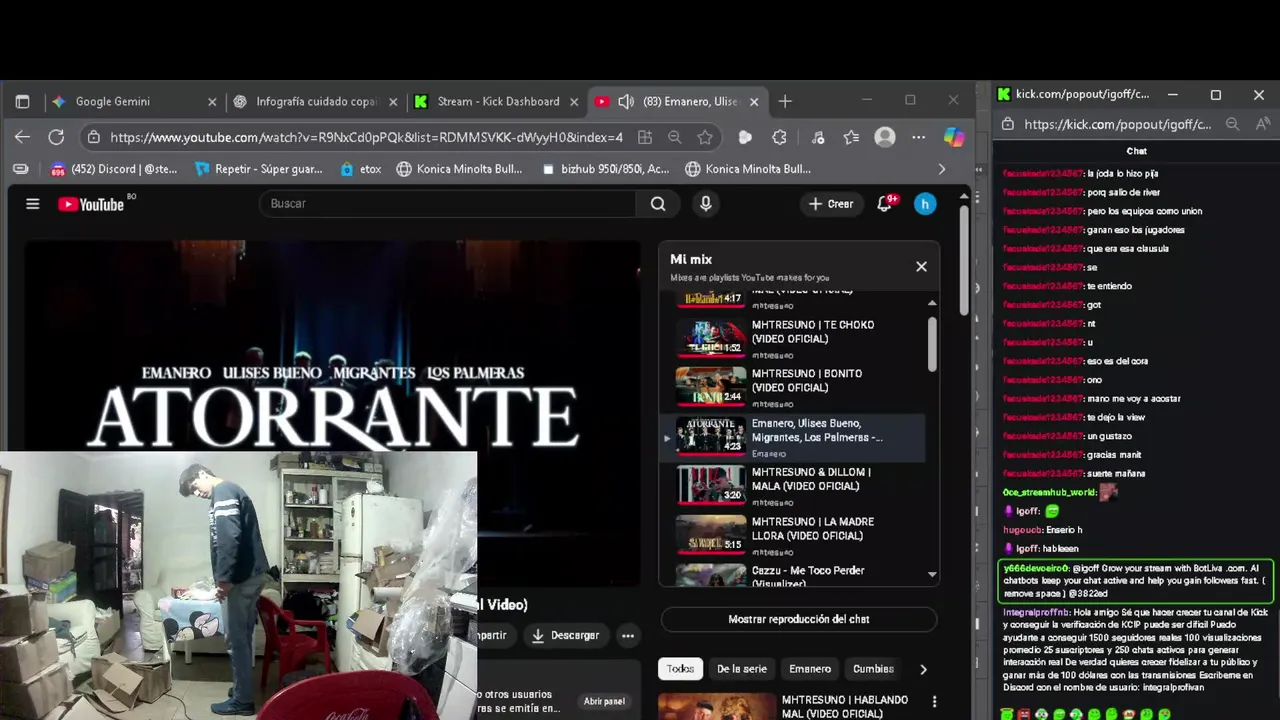1280x720 pixels.
Task: Select the Emanero YouTube tab
Action: coord(678,101)
